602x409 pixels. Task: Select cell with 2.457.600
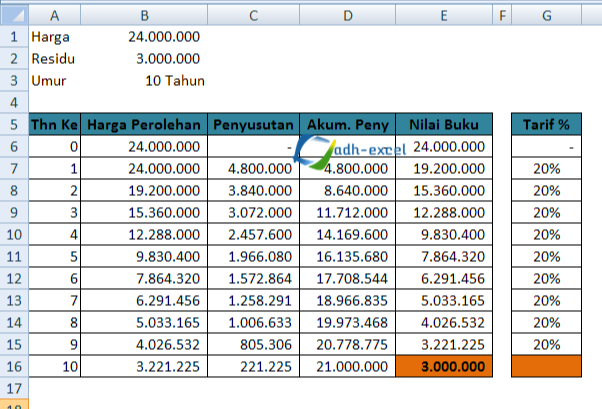coord(253,234)
